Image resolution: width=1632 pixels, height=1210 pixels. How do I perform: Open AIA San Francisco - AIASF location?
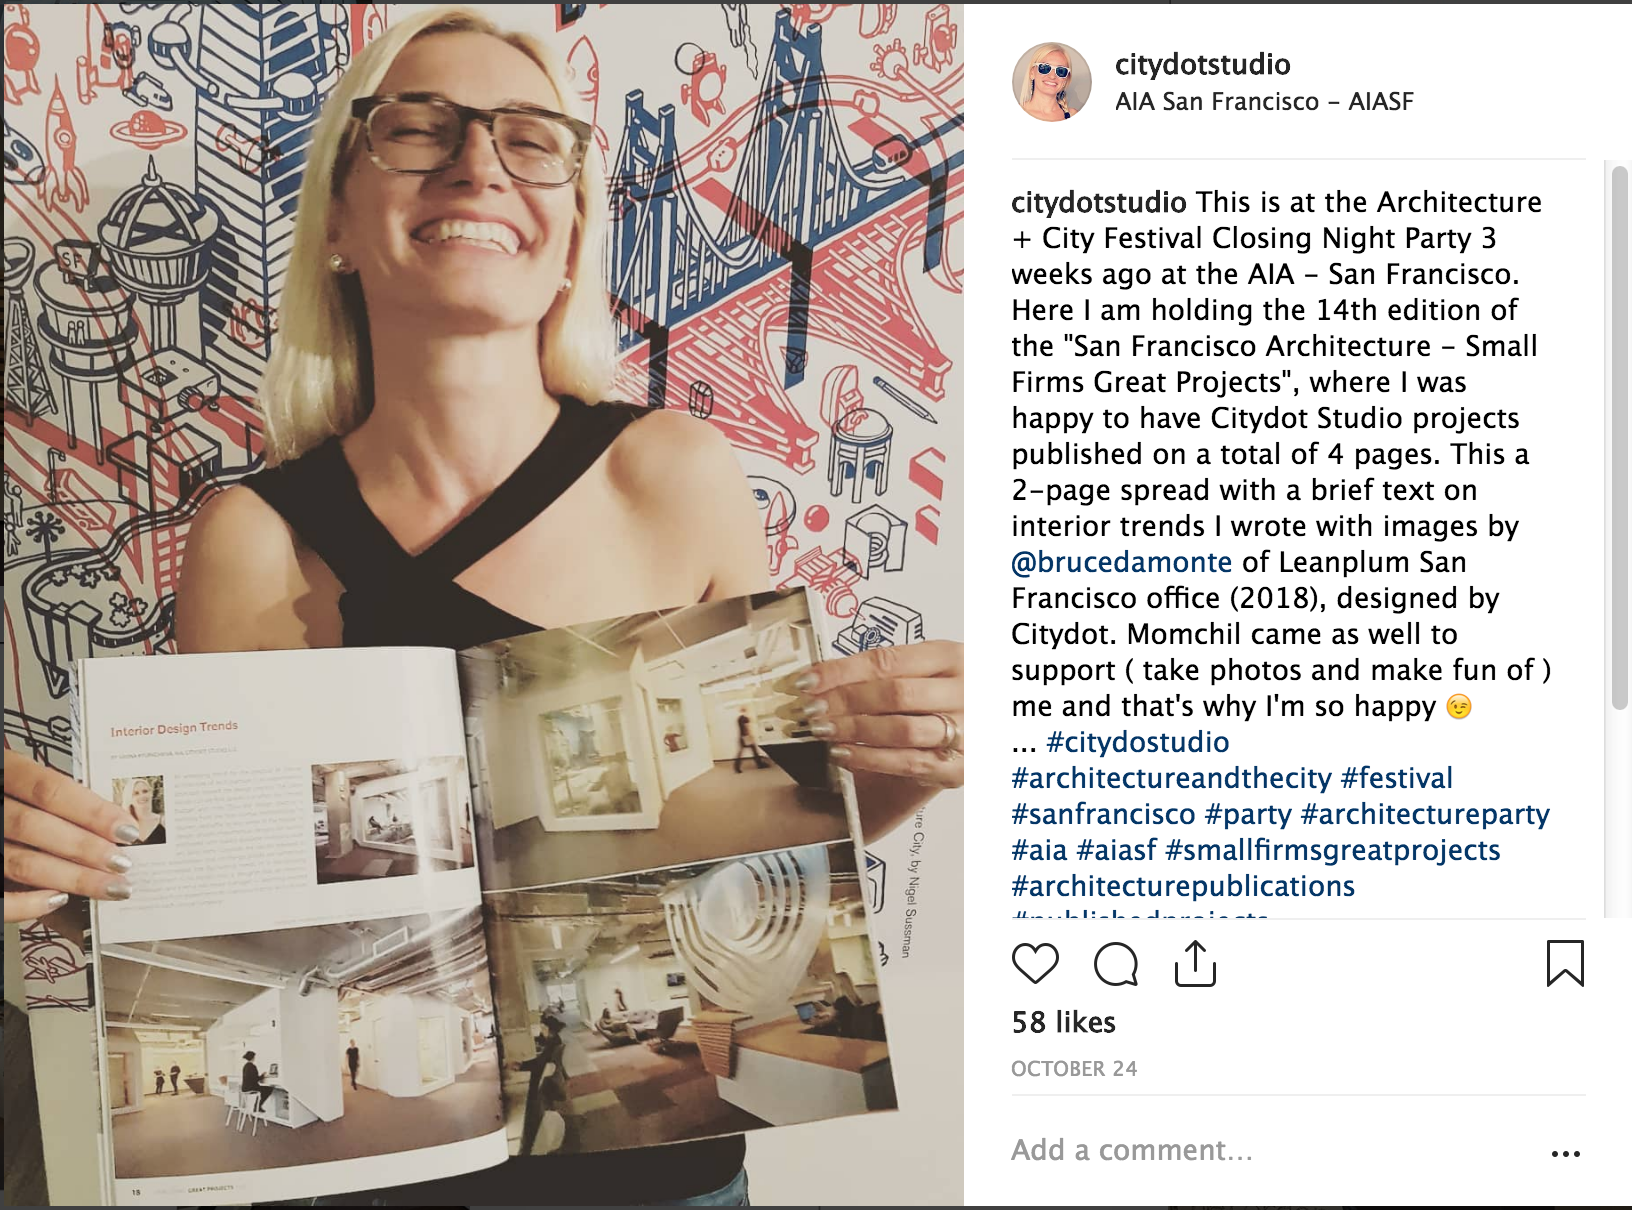click(1264, 102)
